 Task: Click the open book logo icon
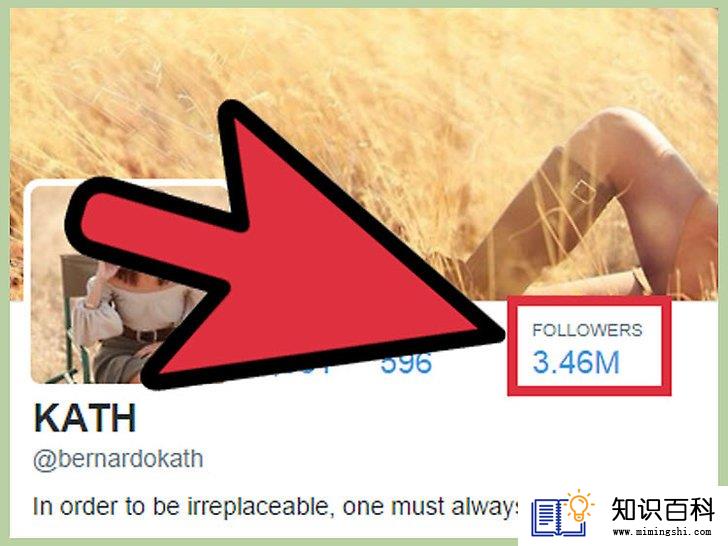click(558, 518)
